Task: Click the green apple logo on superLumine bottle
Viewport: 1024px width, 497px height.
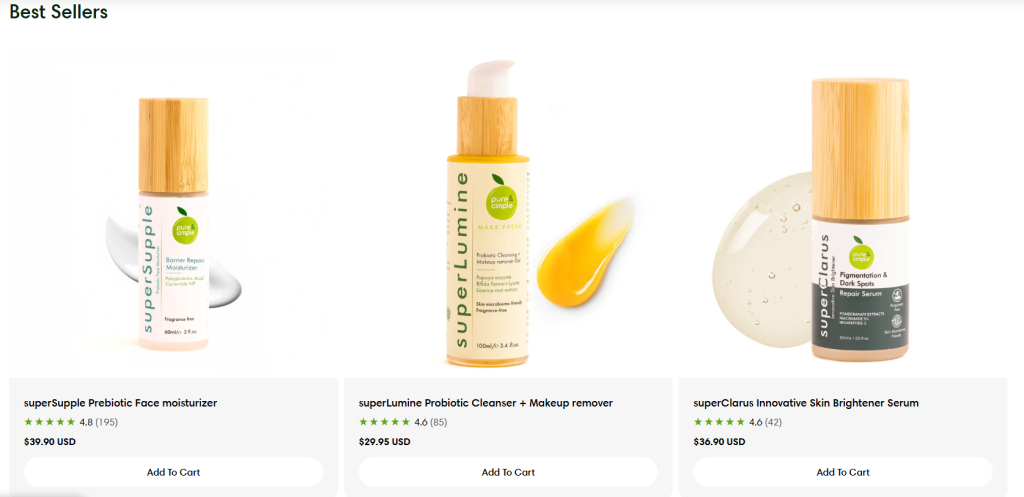Action: [x=500, y=196]
